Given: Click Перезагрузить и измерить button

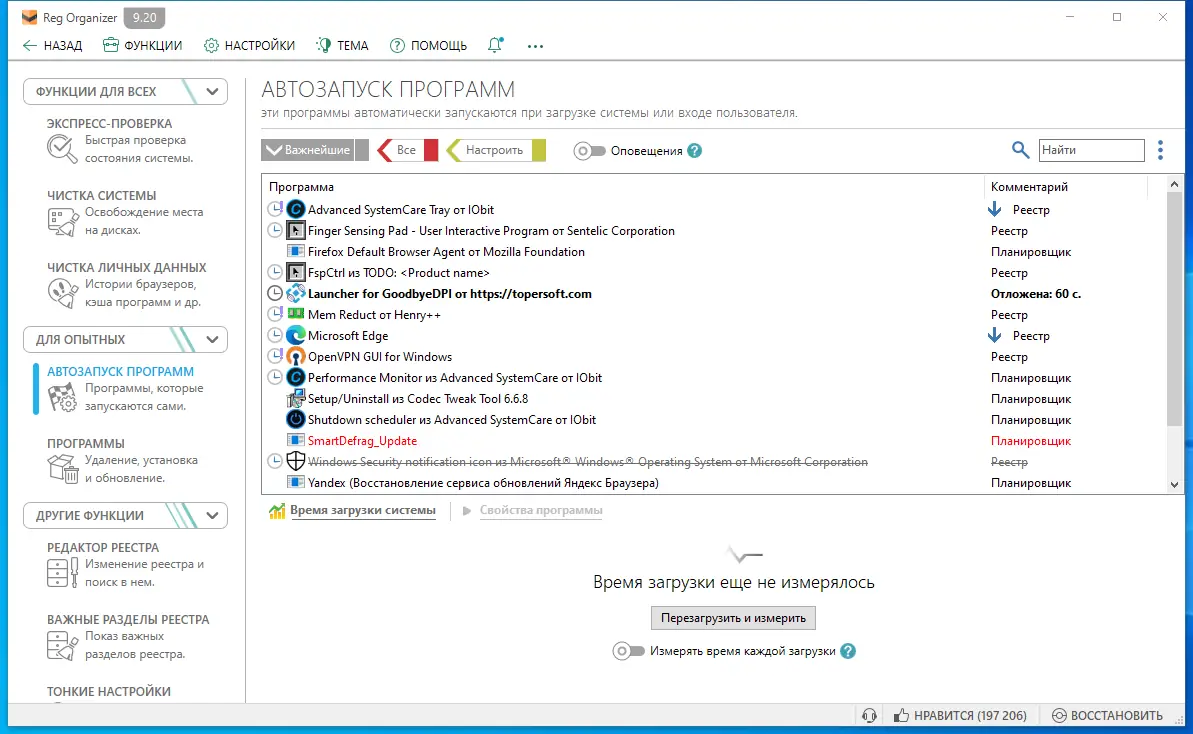Looking at the screenshot, I should click(733, 618).
